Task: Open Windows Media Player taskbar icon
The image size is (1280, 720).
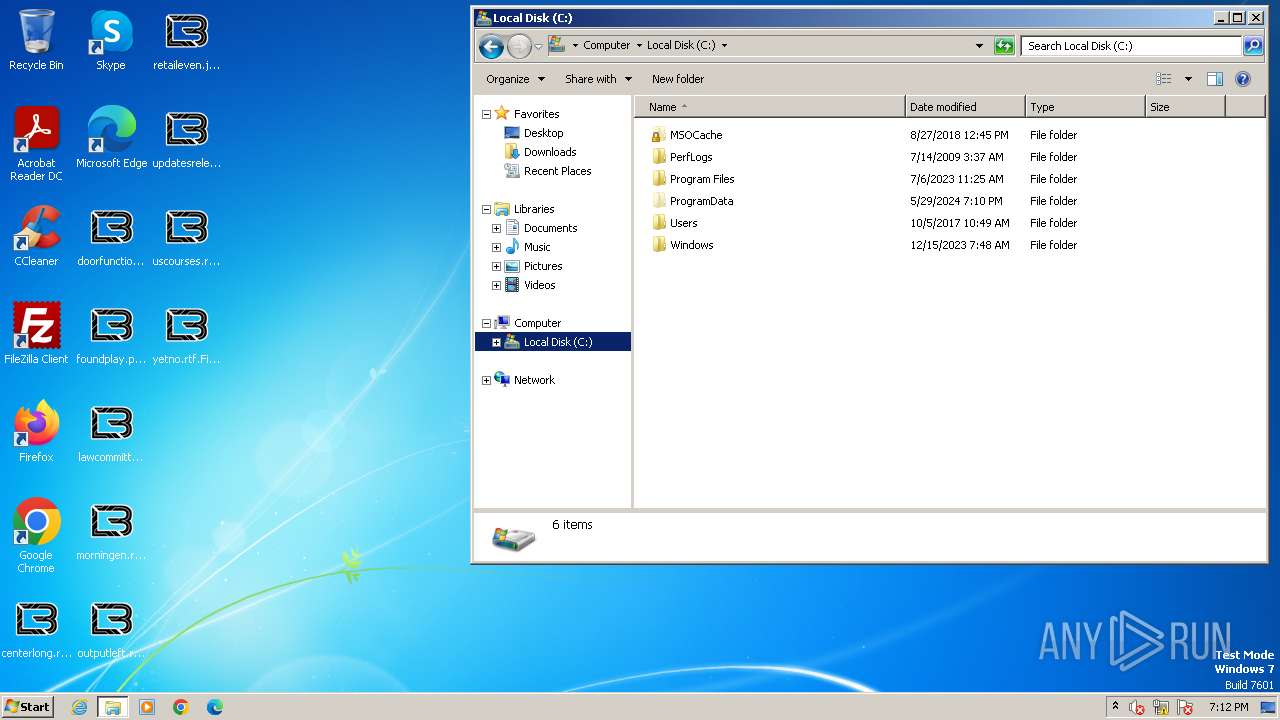Action: pos(147,707)
